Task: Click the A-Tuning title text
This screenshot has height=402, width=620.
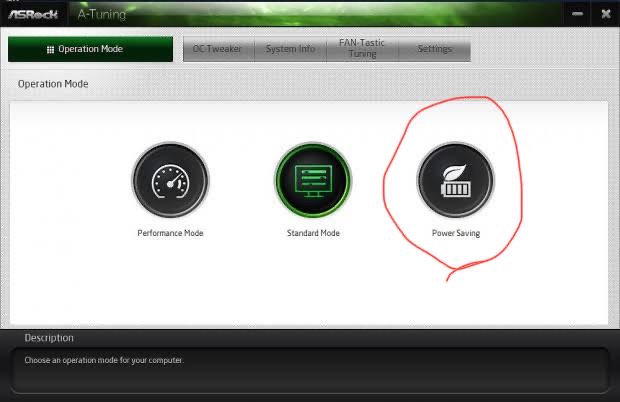Action: pos(102,15)
